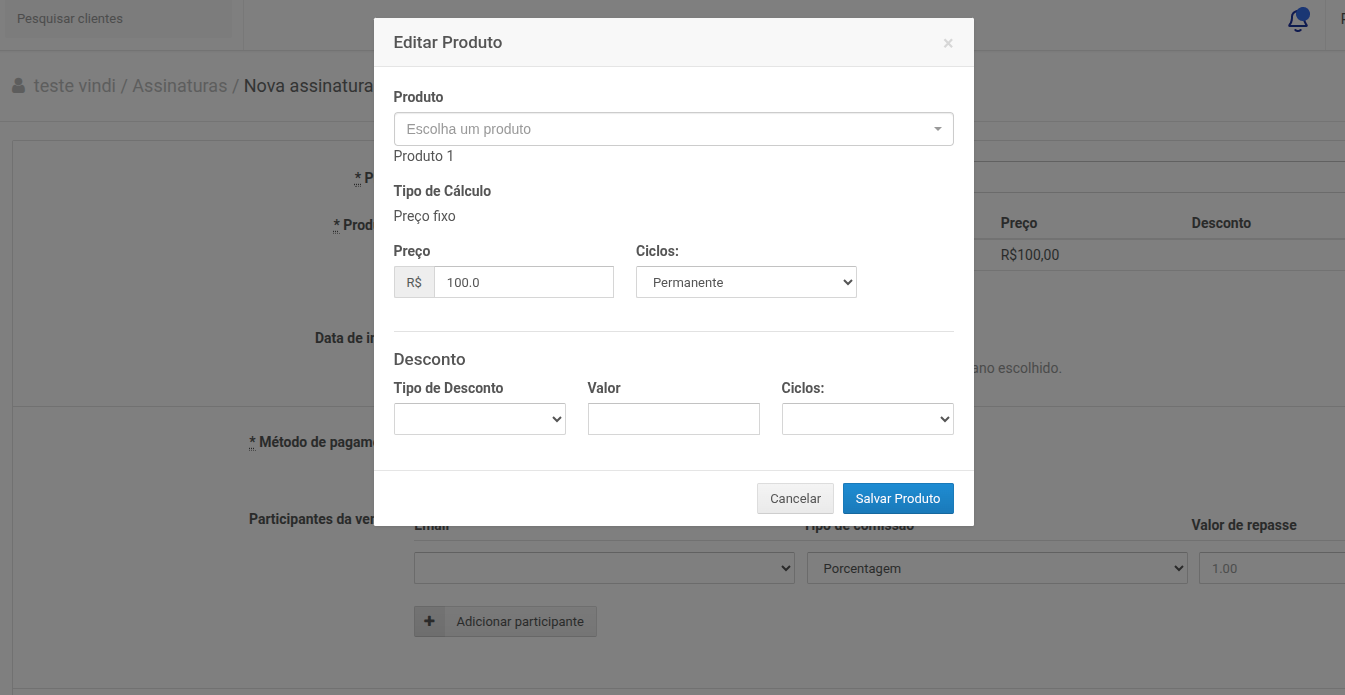Expand the Ciclos dropdown showing Permanente
This screenshot has width=1345, height=695.
pyautogui.click(x=745, y=282)
